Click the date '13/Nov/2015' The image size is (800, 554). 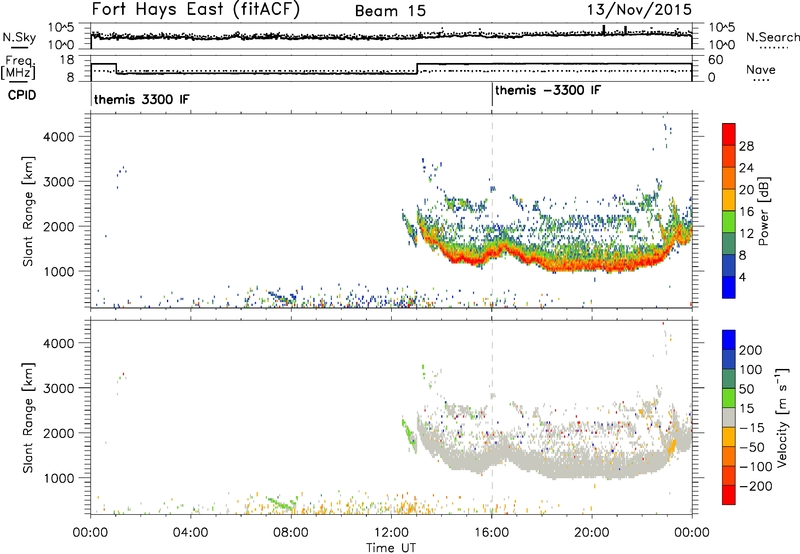tap(639, 10)
